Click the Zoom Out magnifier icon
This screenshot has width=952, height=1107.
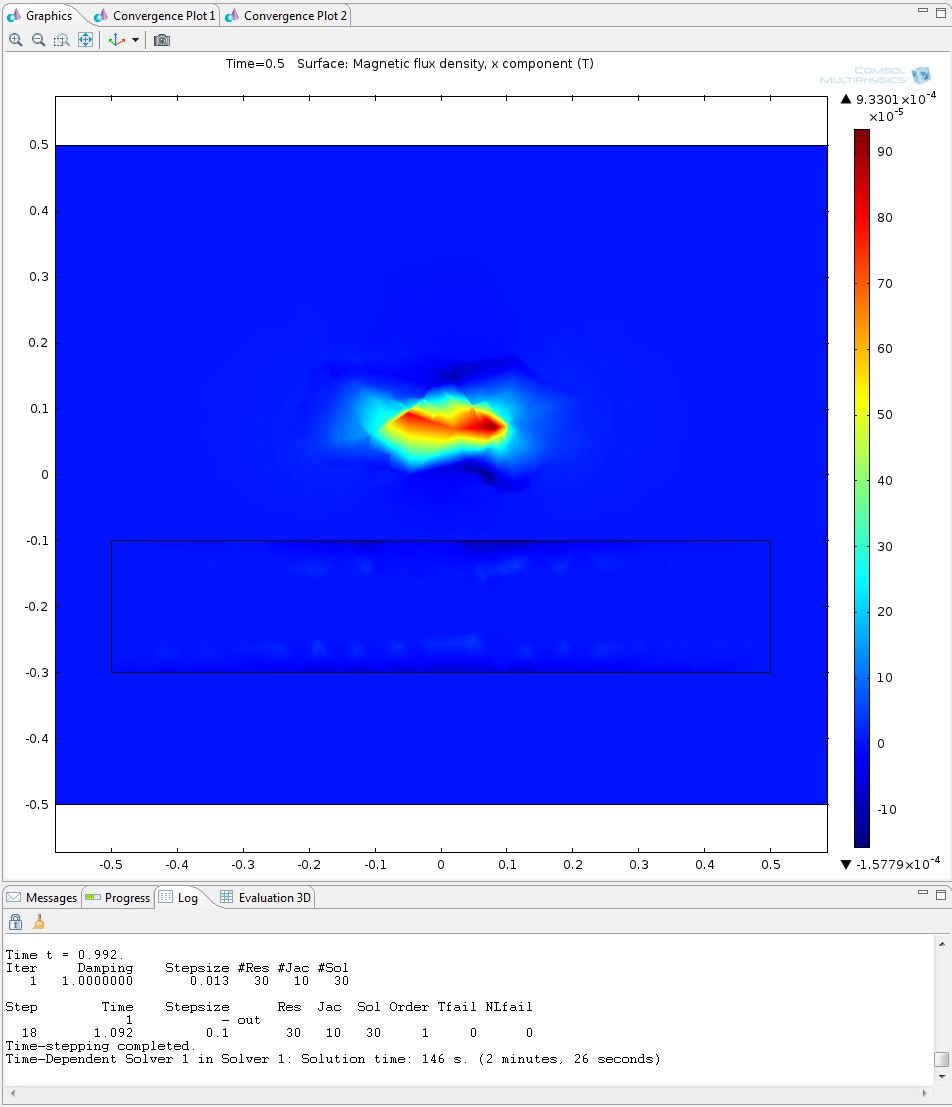[x=38, y=40]
